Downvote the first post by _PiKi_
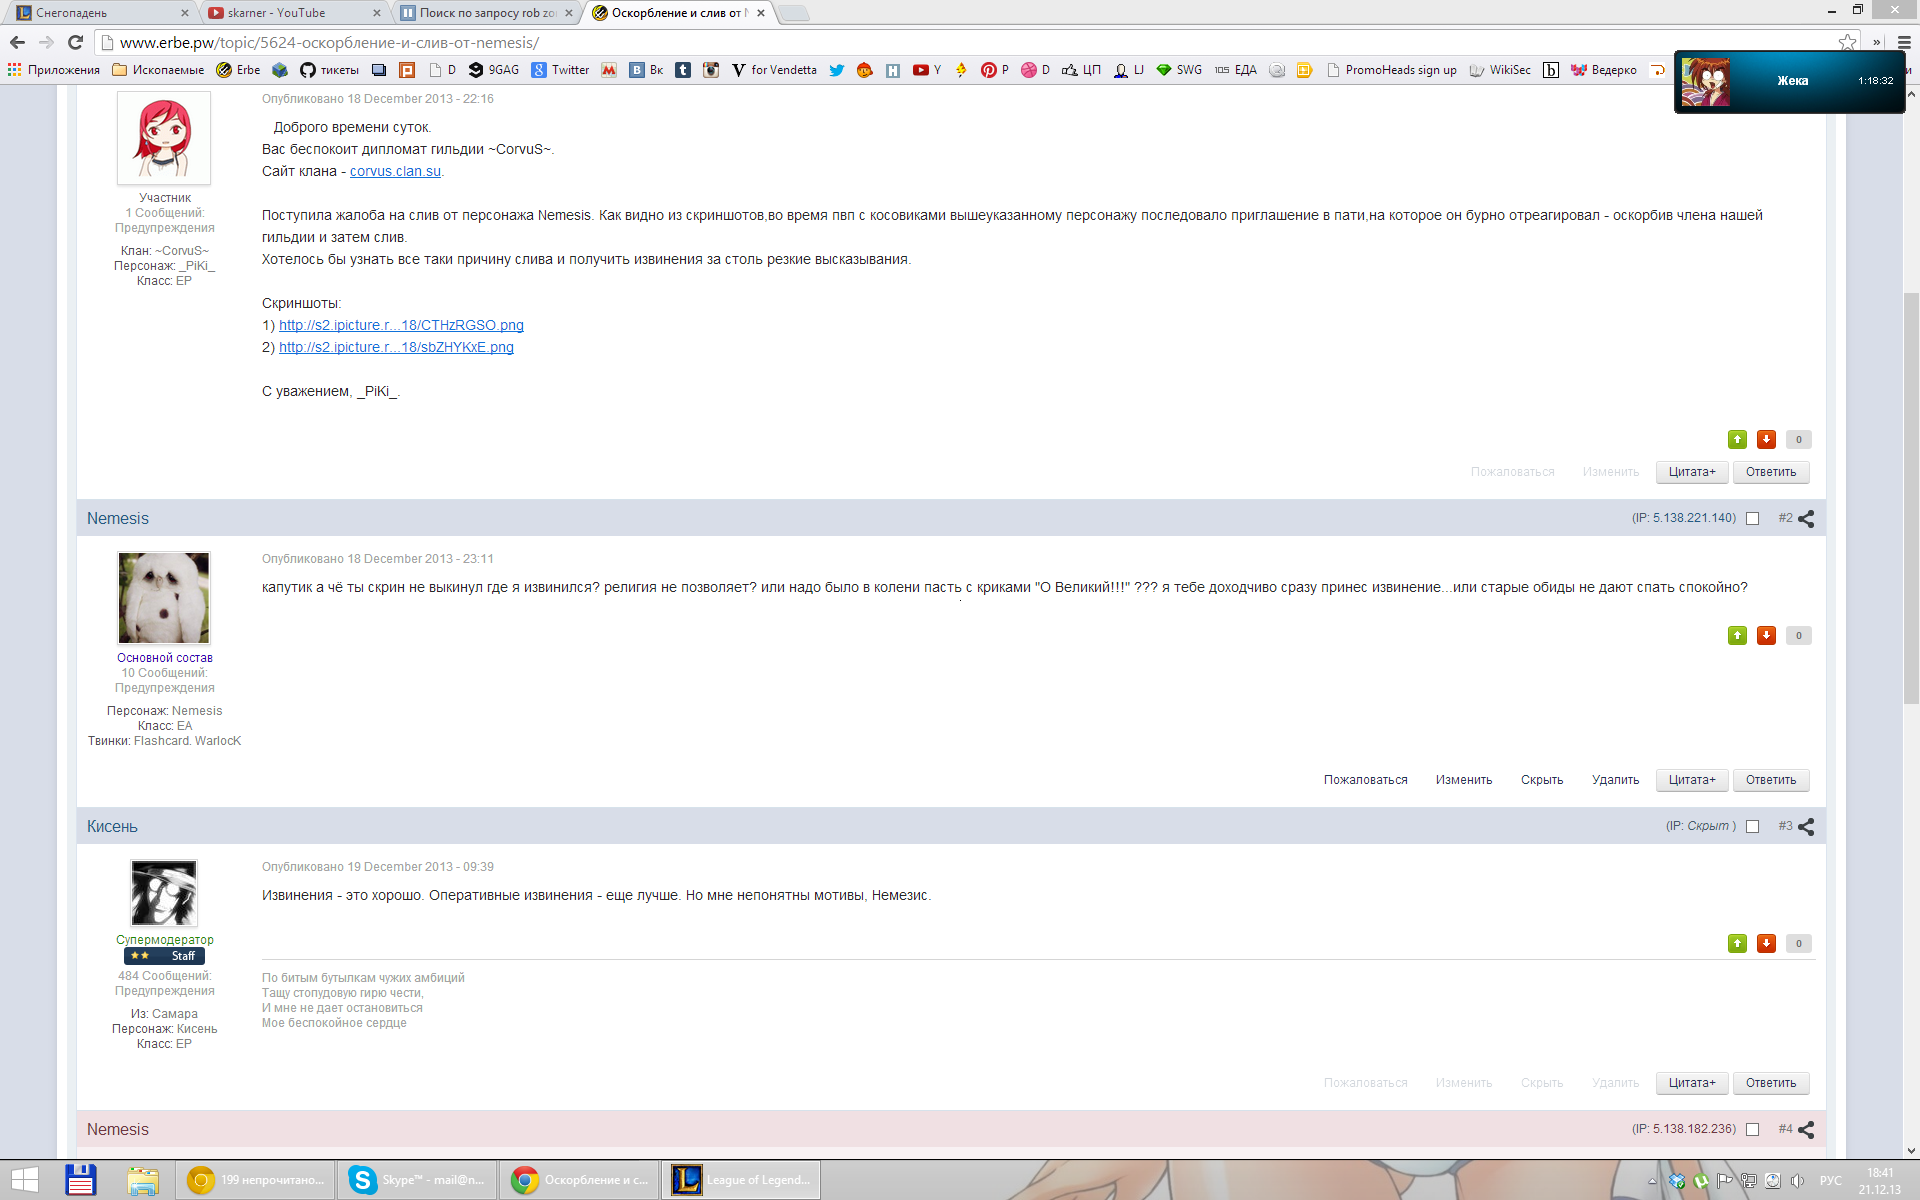1920x1200 pixels. pyautogui.click(x=1766, y=439)
